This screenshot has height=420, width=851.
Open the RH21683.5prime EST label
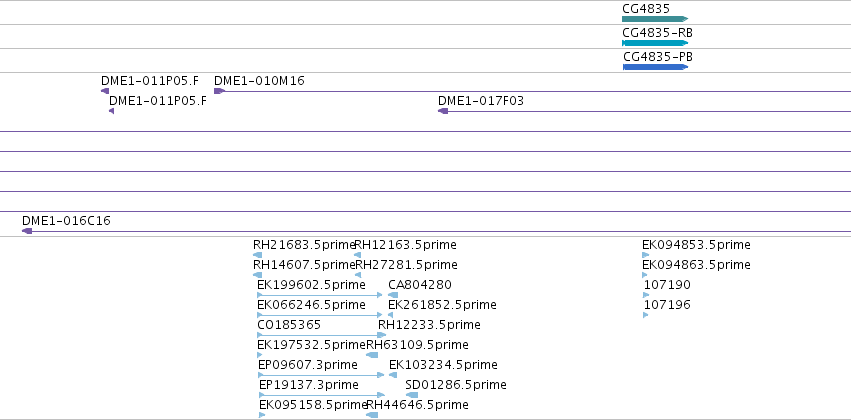pyautogui.click(x=304, y=245)
